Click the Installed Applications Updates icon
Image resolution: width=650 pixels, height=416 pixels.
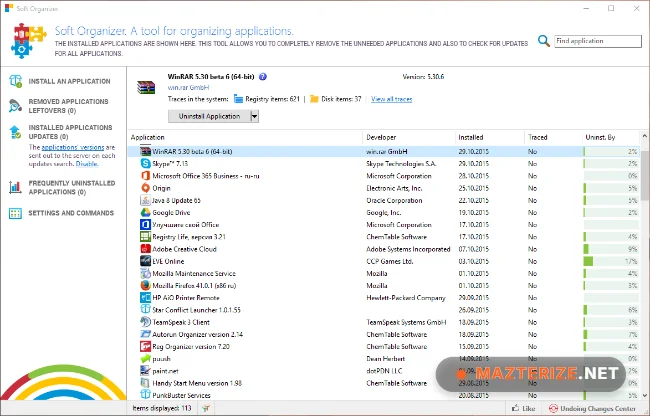click(15, 132)
